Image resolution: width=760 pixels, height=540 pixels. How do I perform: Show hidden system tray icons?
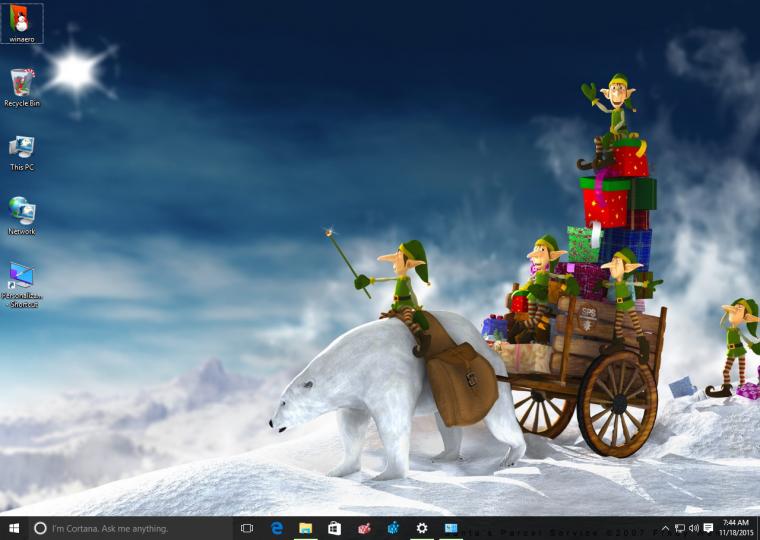(665, 528)
